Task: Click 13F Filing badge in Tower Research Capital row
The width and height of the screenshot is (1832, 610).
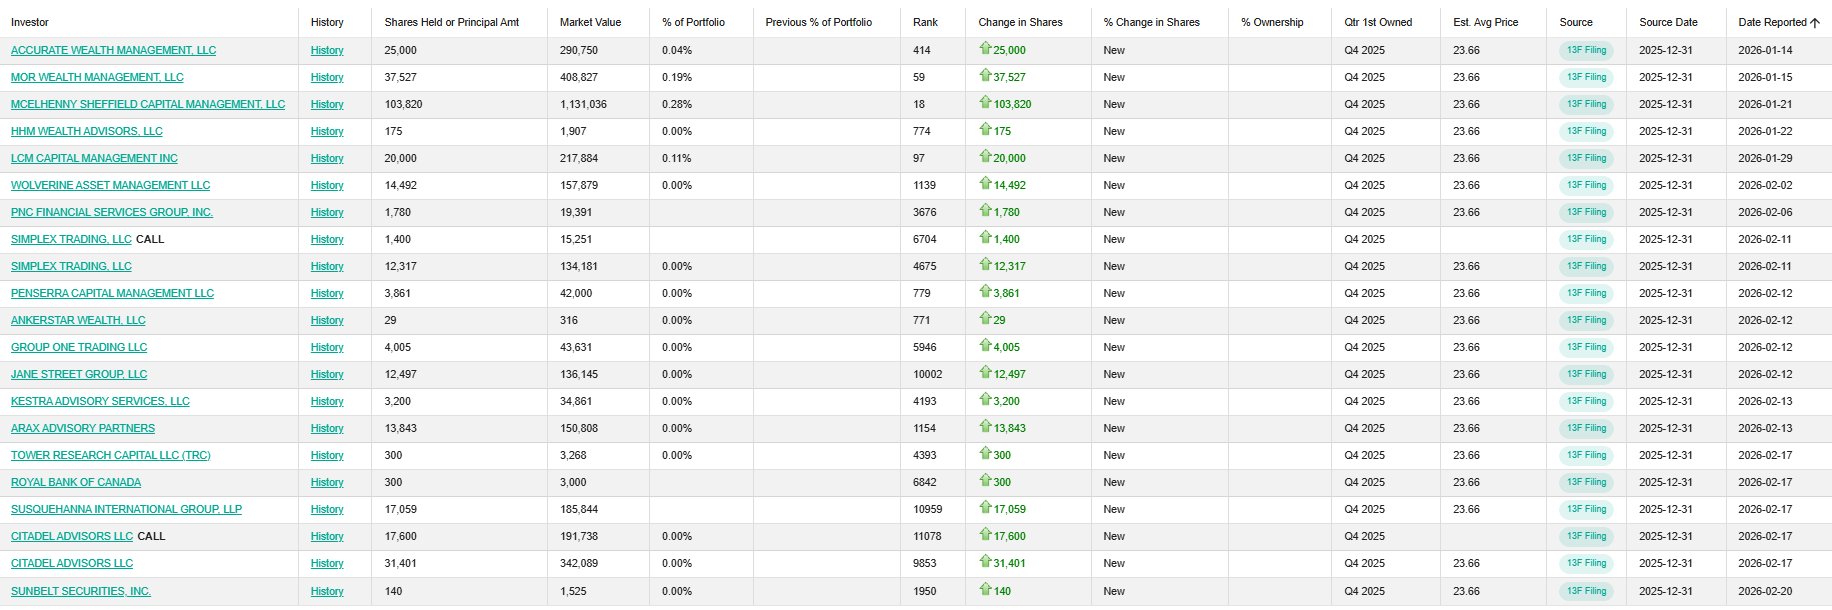Action: pyautogui.click(x=1586, y=455)
